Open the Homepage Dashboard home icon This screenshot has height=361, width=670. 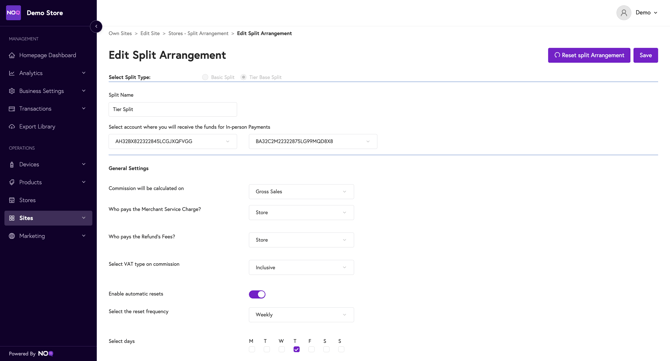click(12, 55)
